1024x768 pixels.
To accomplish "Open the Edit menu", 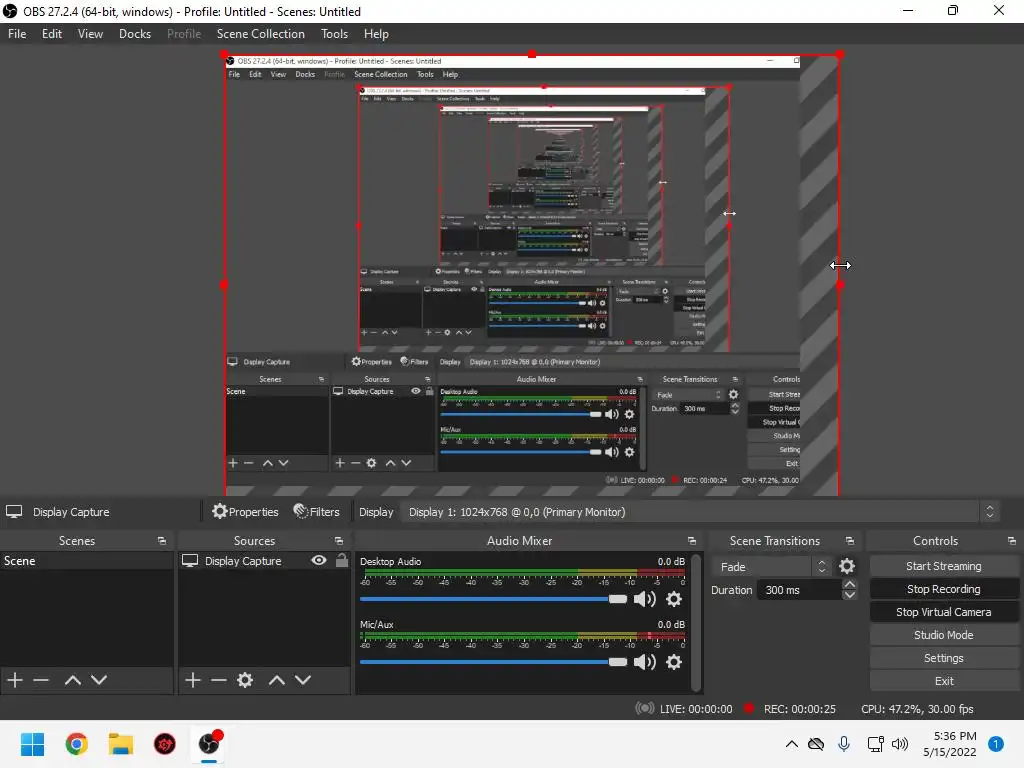I will 52,34.
